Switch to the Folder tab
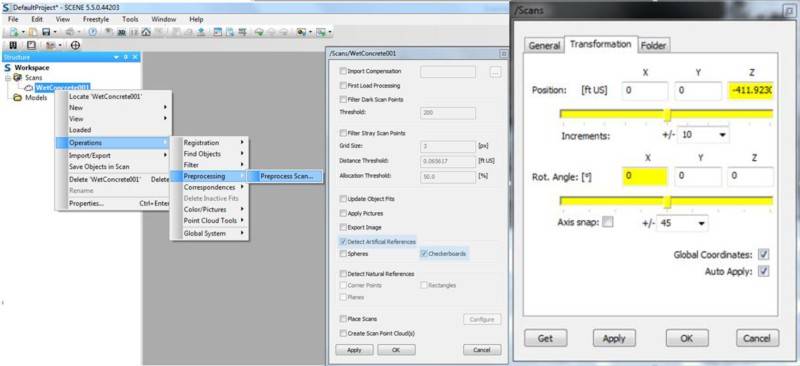 [654, 45]
